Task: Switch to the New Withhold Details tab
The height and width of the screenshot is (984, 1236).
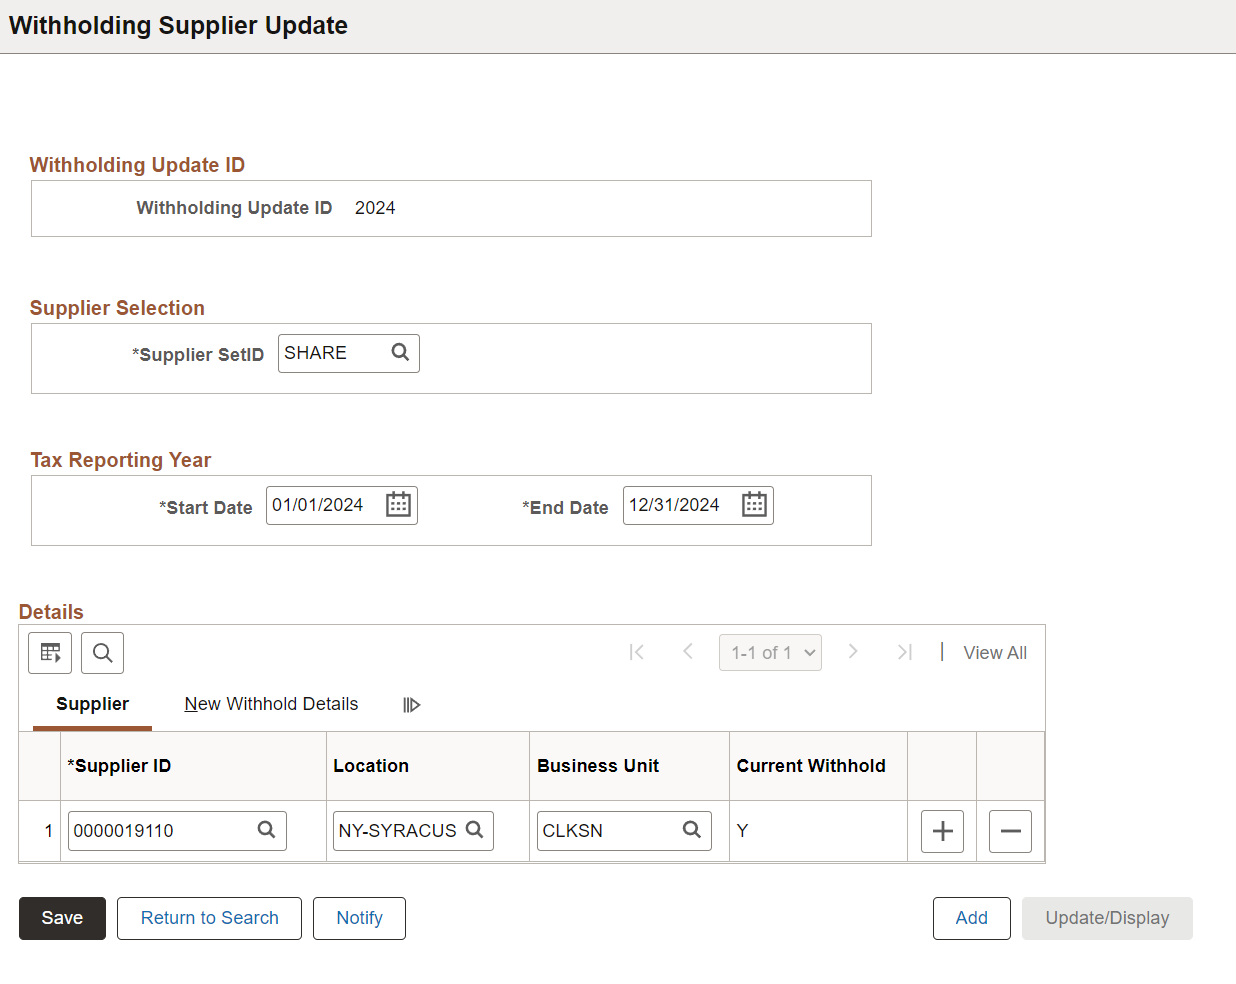Action: 271,704
